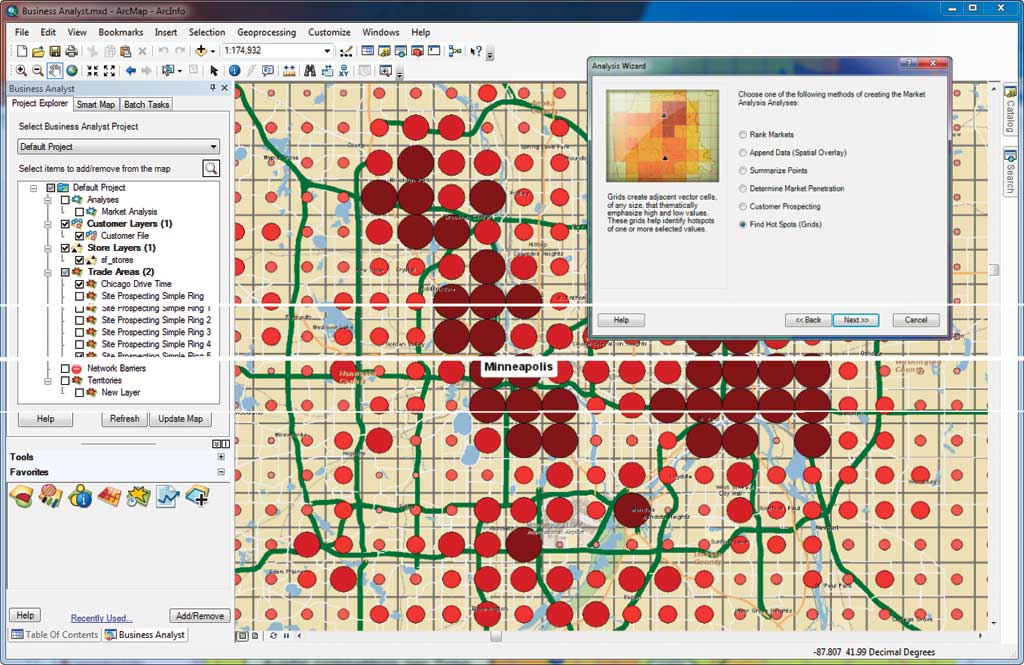Image resolution: width=1024 pixels, height=665 pixels.
Task: Open the map scale dropdown
Action: click(x=327, y=51)
